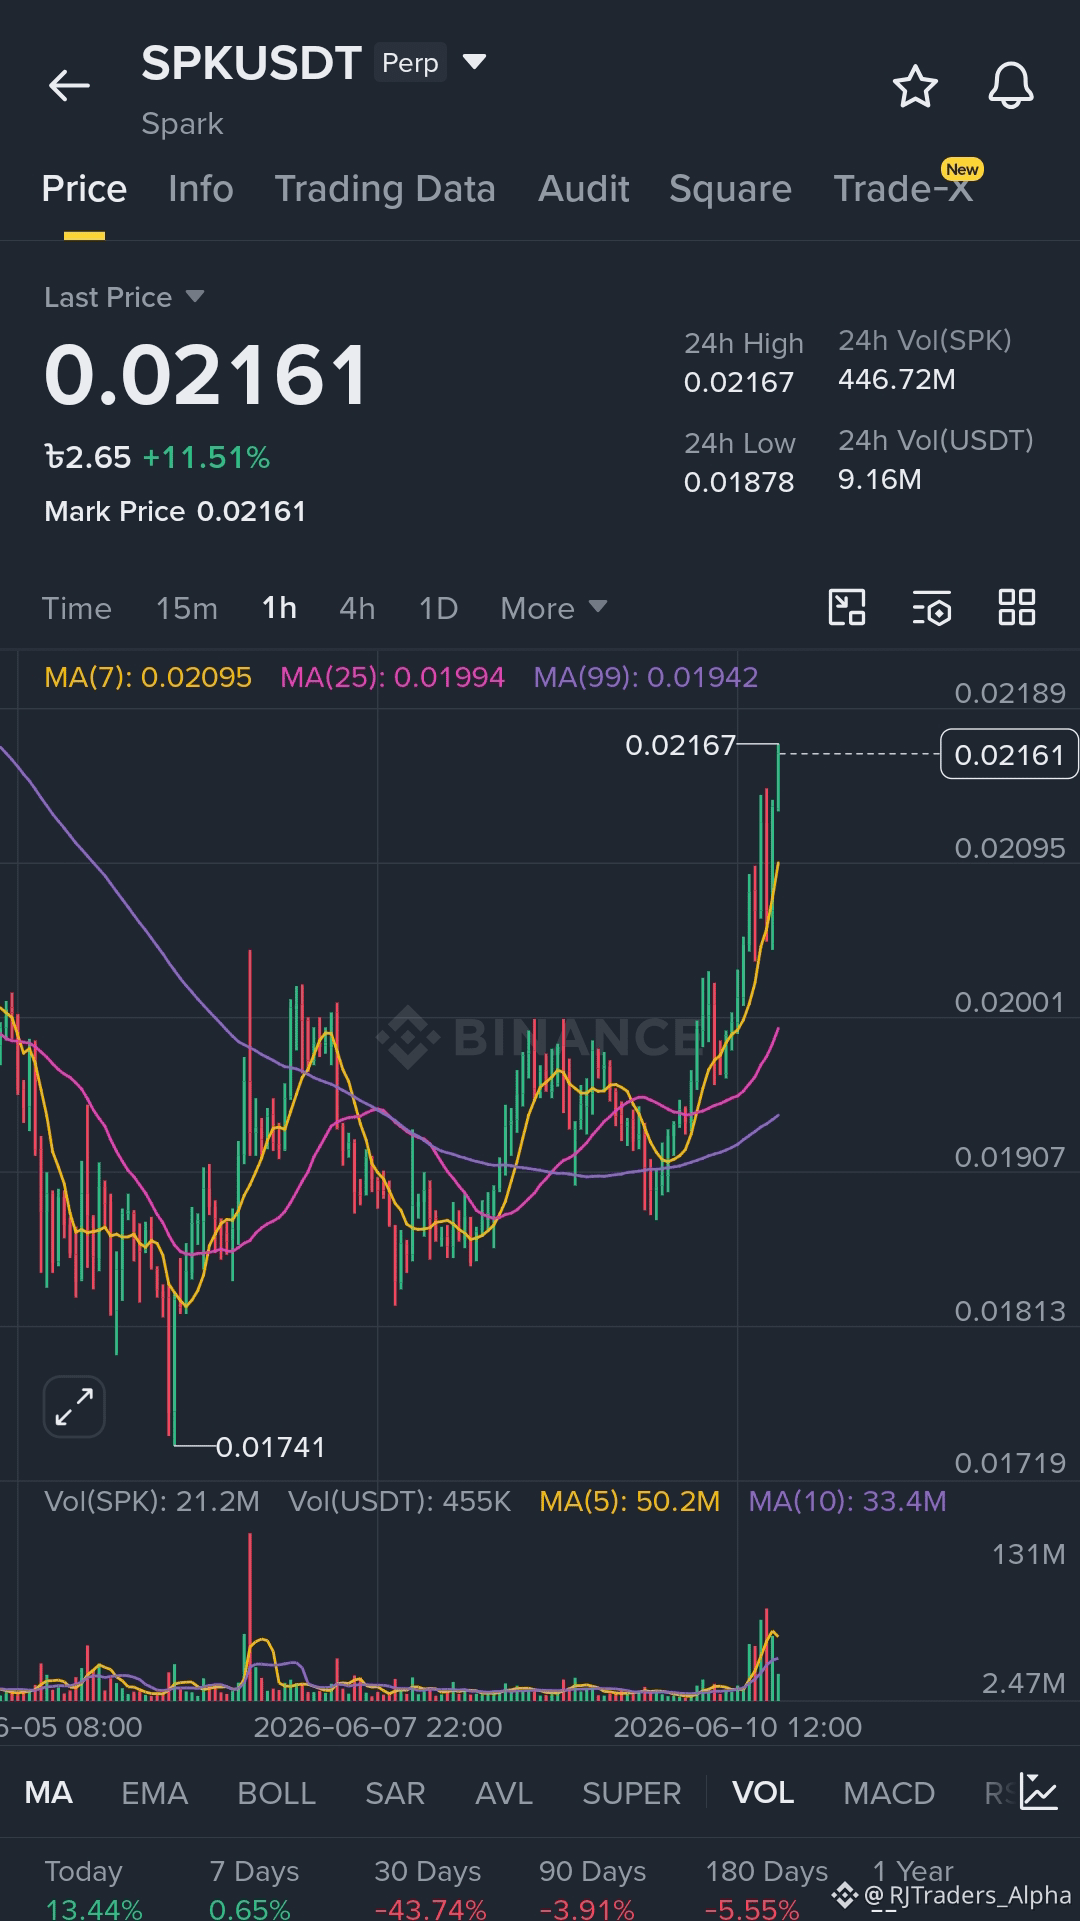Add SPKUSDT to favorites with star icon
Viewport: 1080px width, 1921px height.
[x=915, y=86]
